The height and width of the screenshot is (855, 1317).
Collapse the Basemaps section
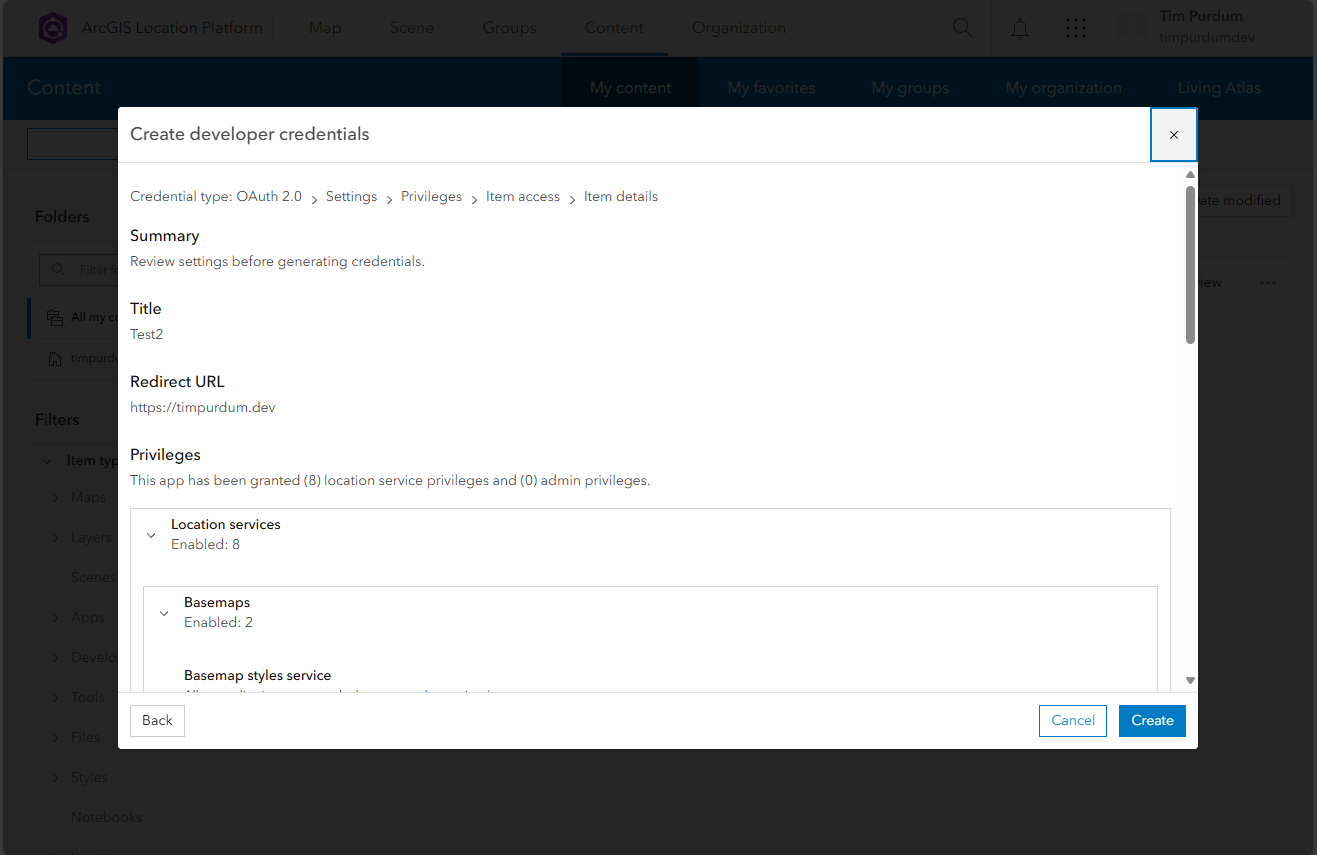(164, 613)
